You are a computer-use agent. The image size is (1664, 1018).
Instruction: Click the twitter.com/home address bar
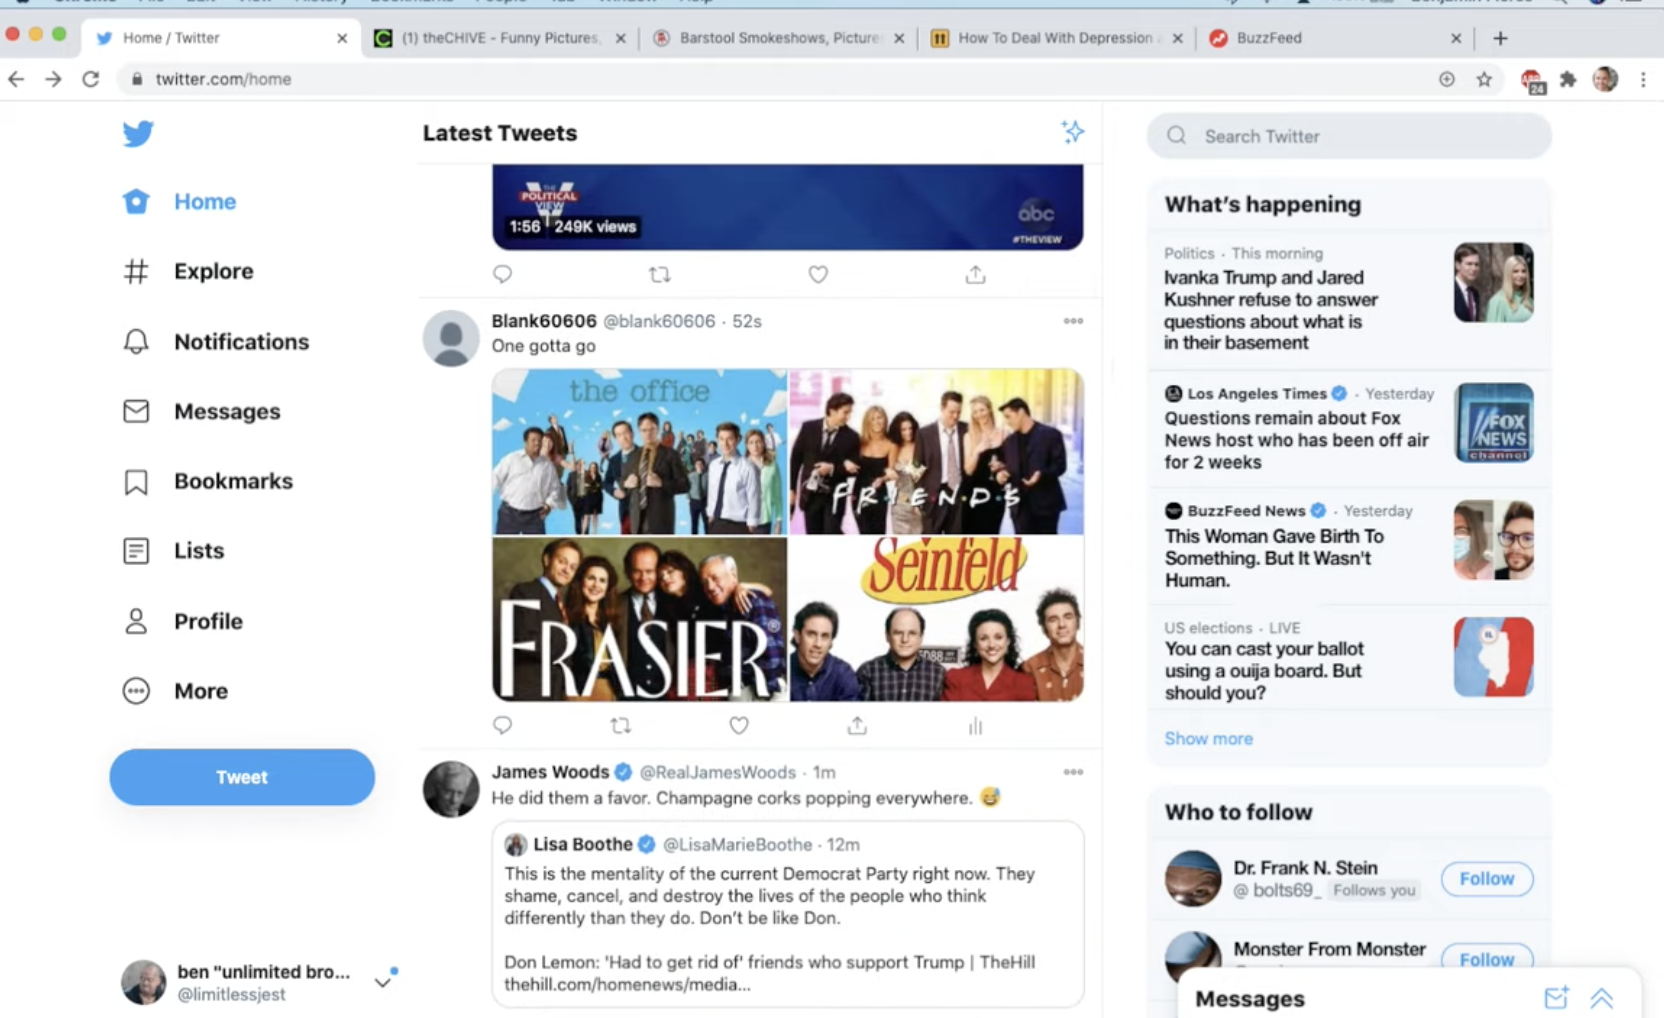point(780,79)
